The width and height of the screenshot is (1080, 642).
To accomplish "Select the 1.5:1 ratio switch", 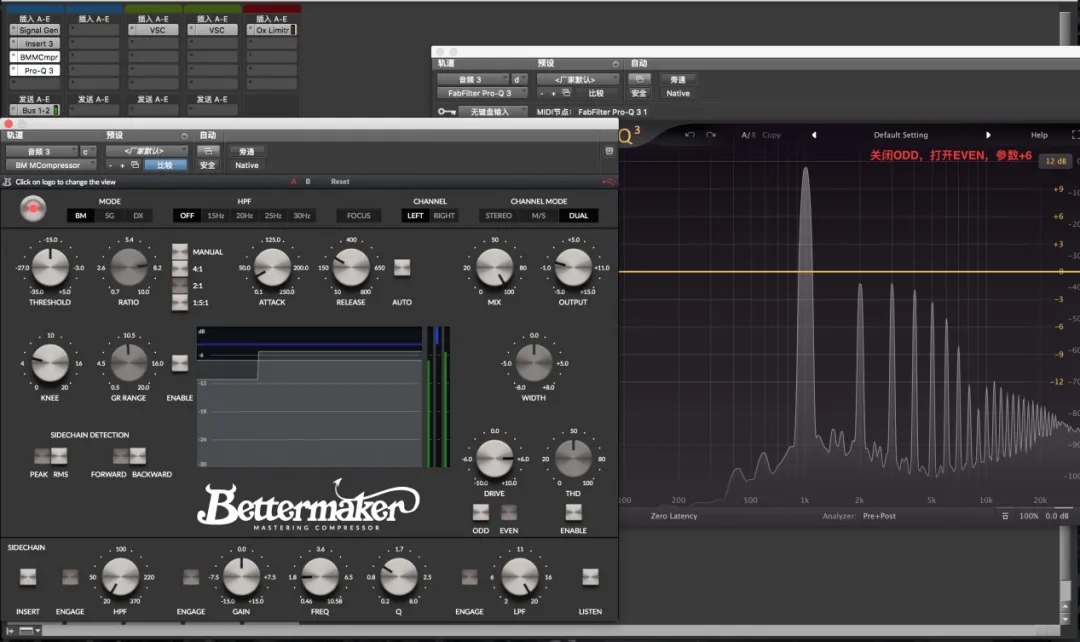I will click(180, 302).
